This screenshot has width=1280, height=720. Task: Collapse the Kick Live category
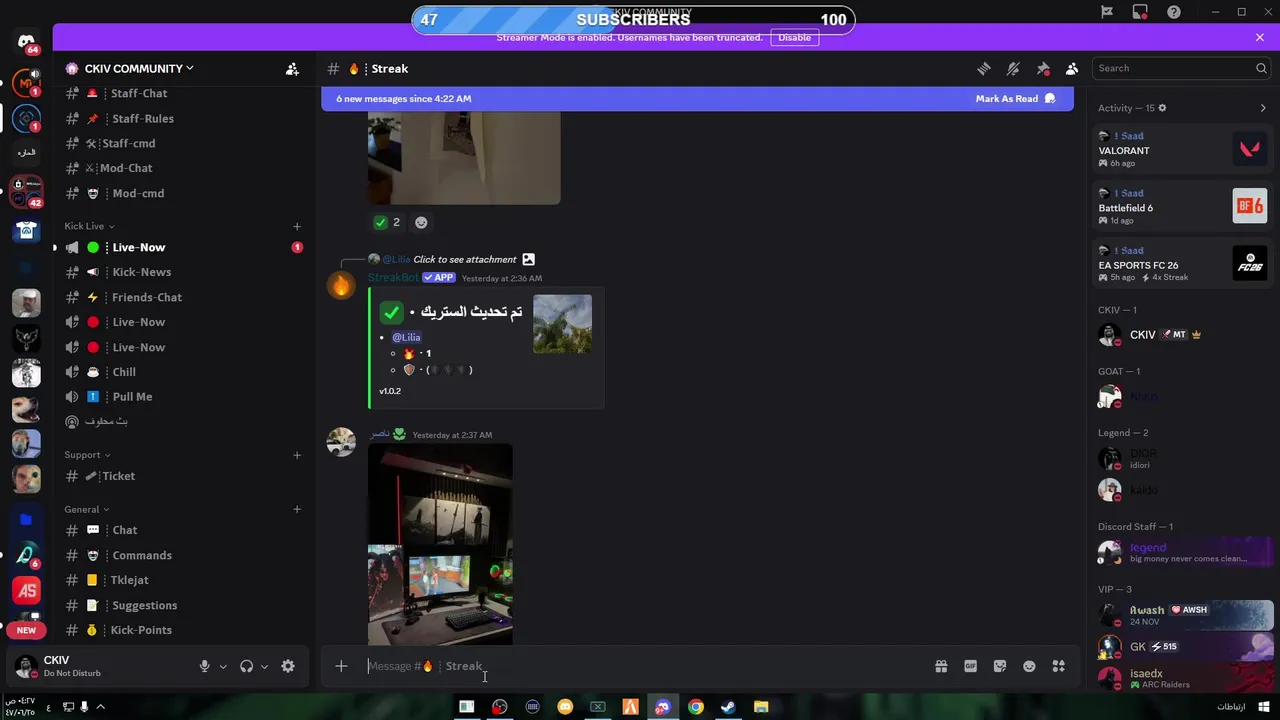point(89,226)
